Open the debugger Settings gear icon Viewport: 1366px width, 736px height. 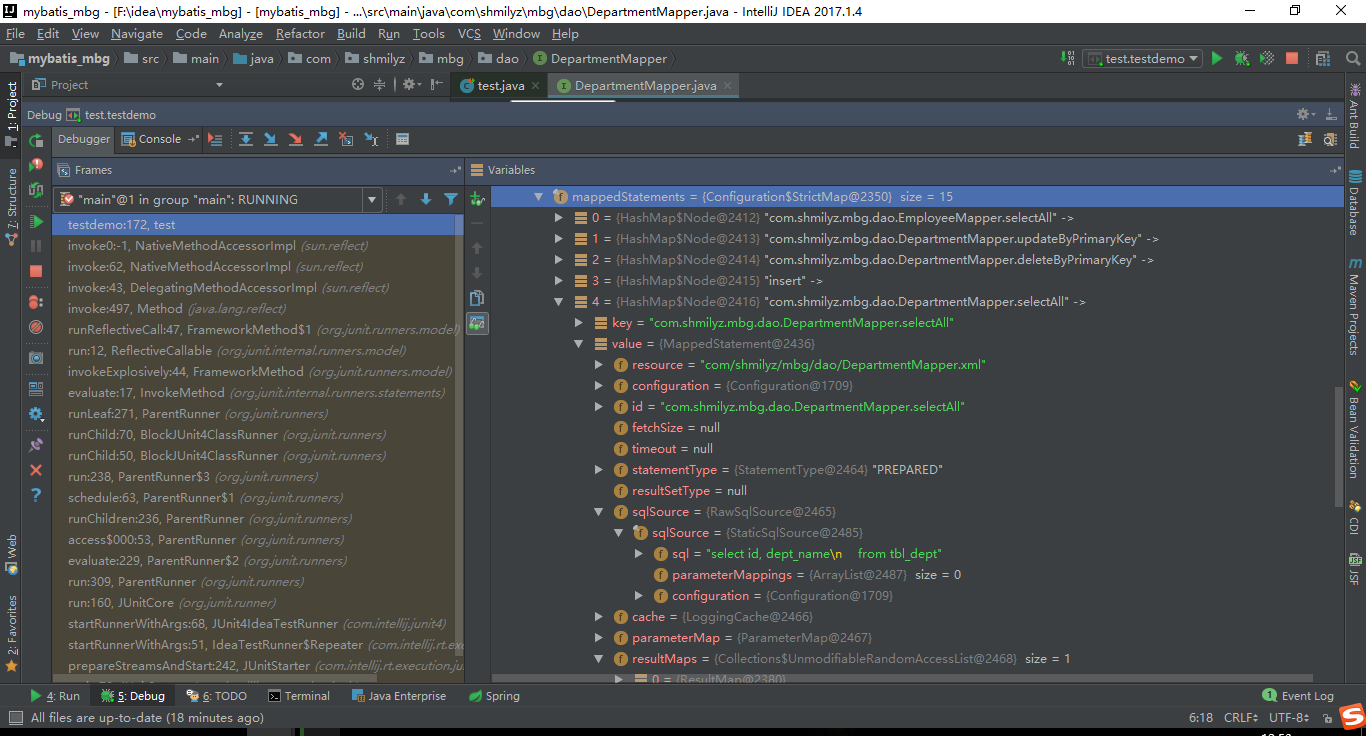pos(36,413)
